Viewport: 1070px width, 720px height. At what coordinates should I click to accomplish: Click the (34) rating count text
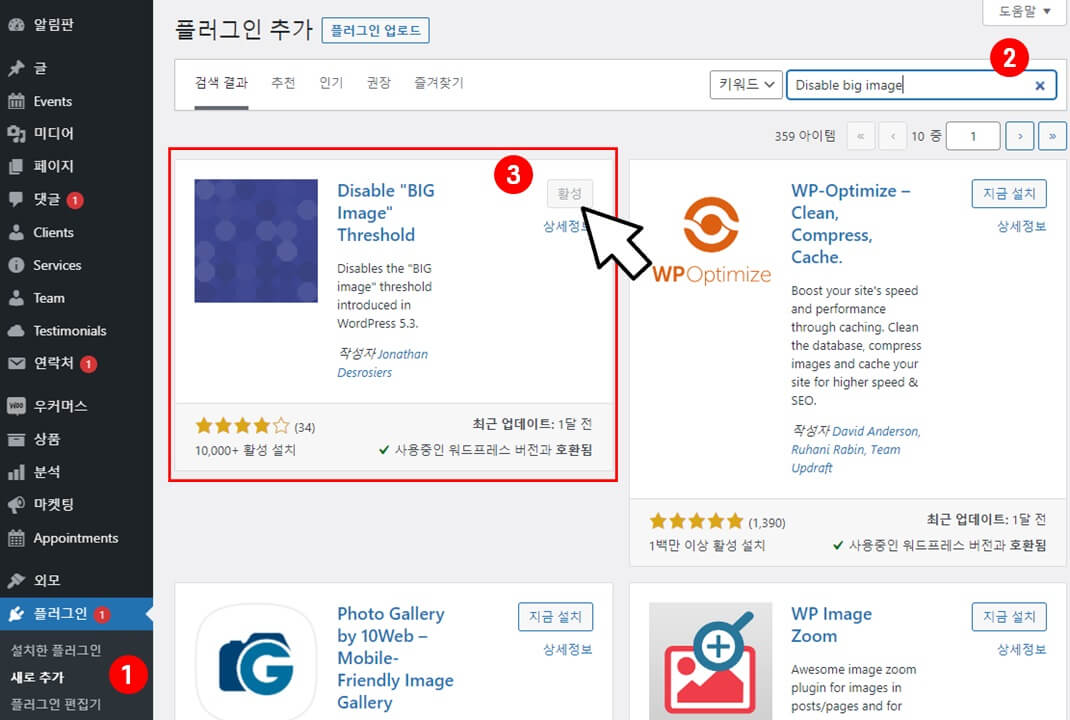304,428
